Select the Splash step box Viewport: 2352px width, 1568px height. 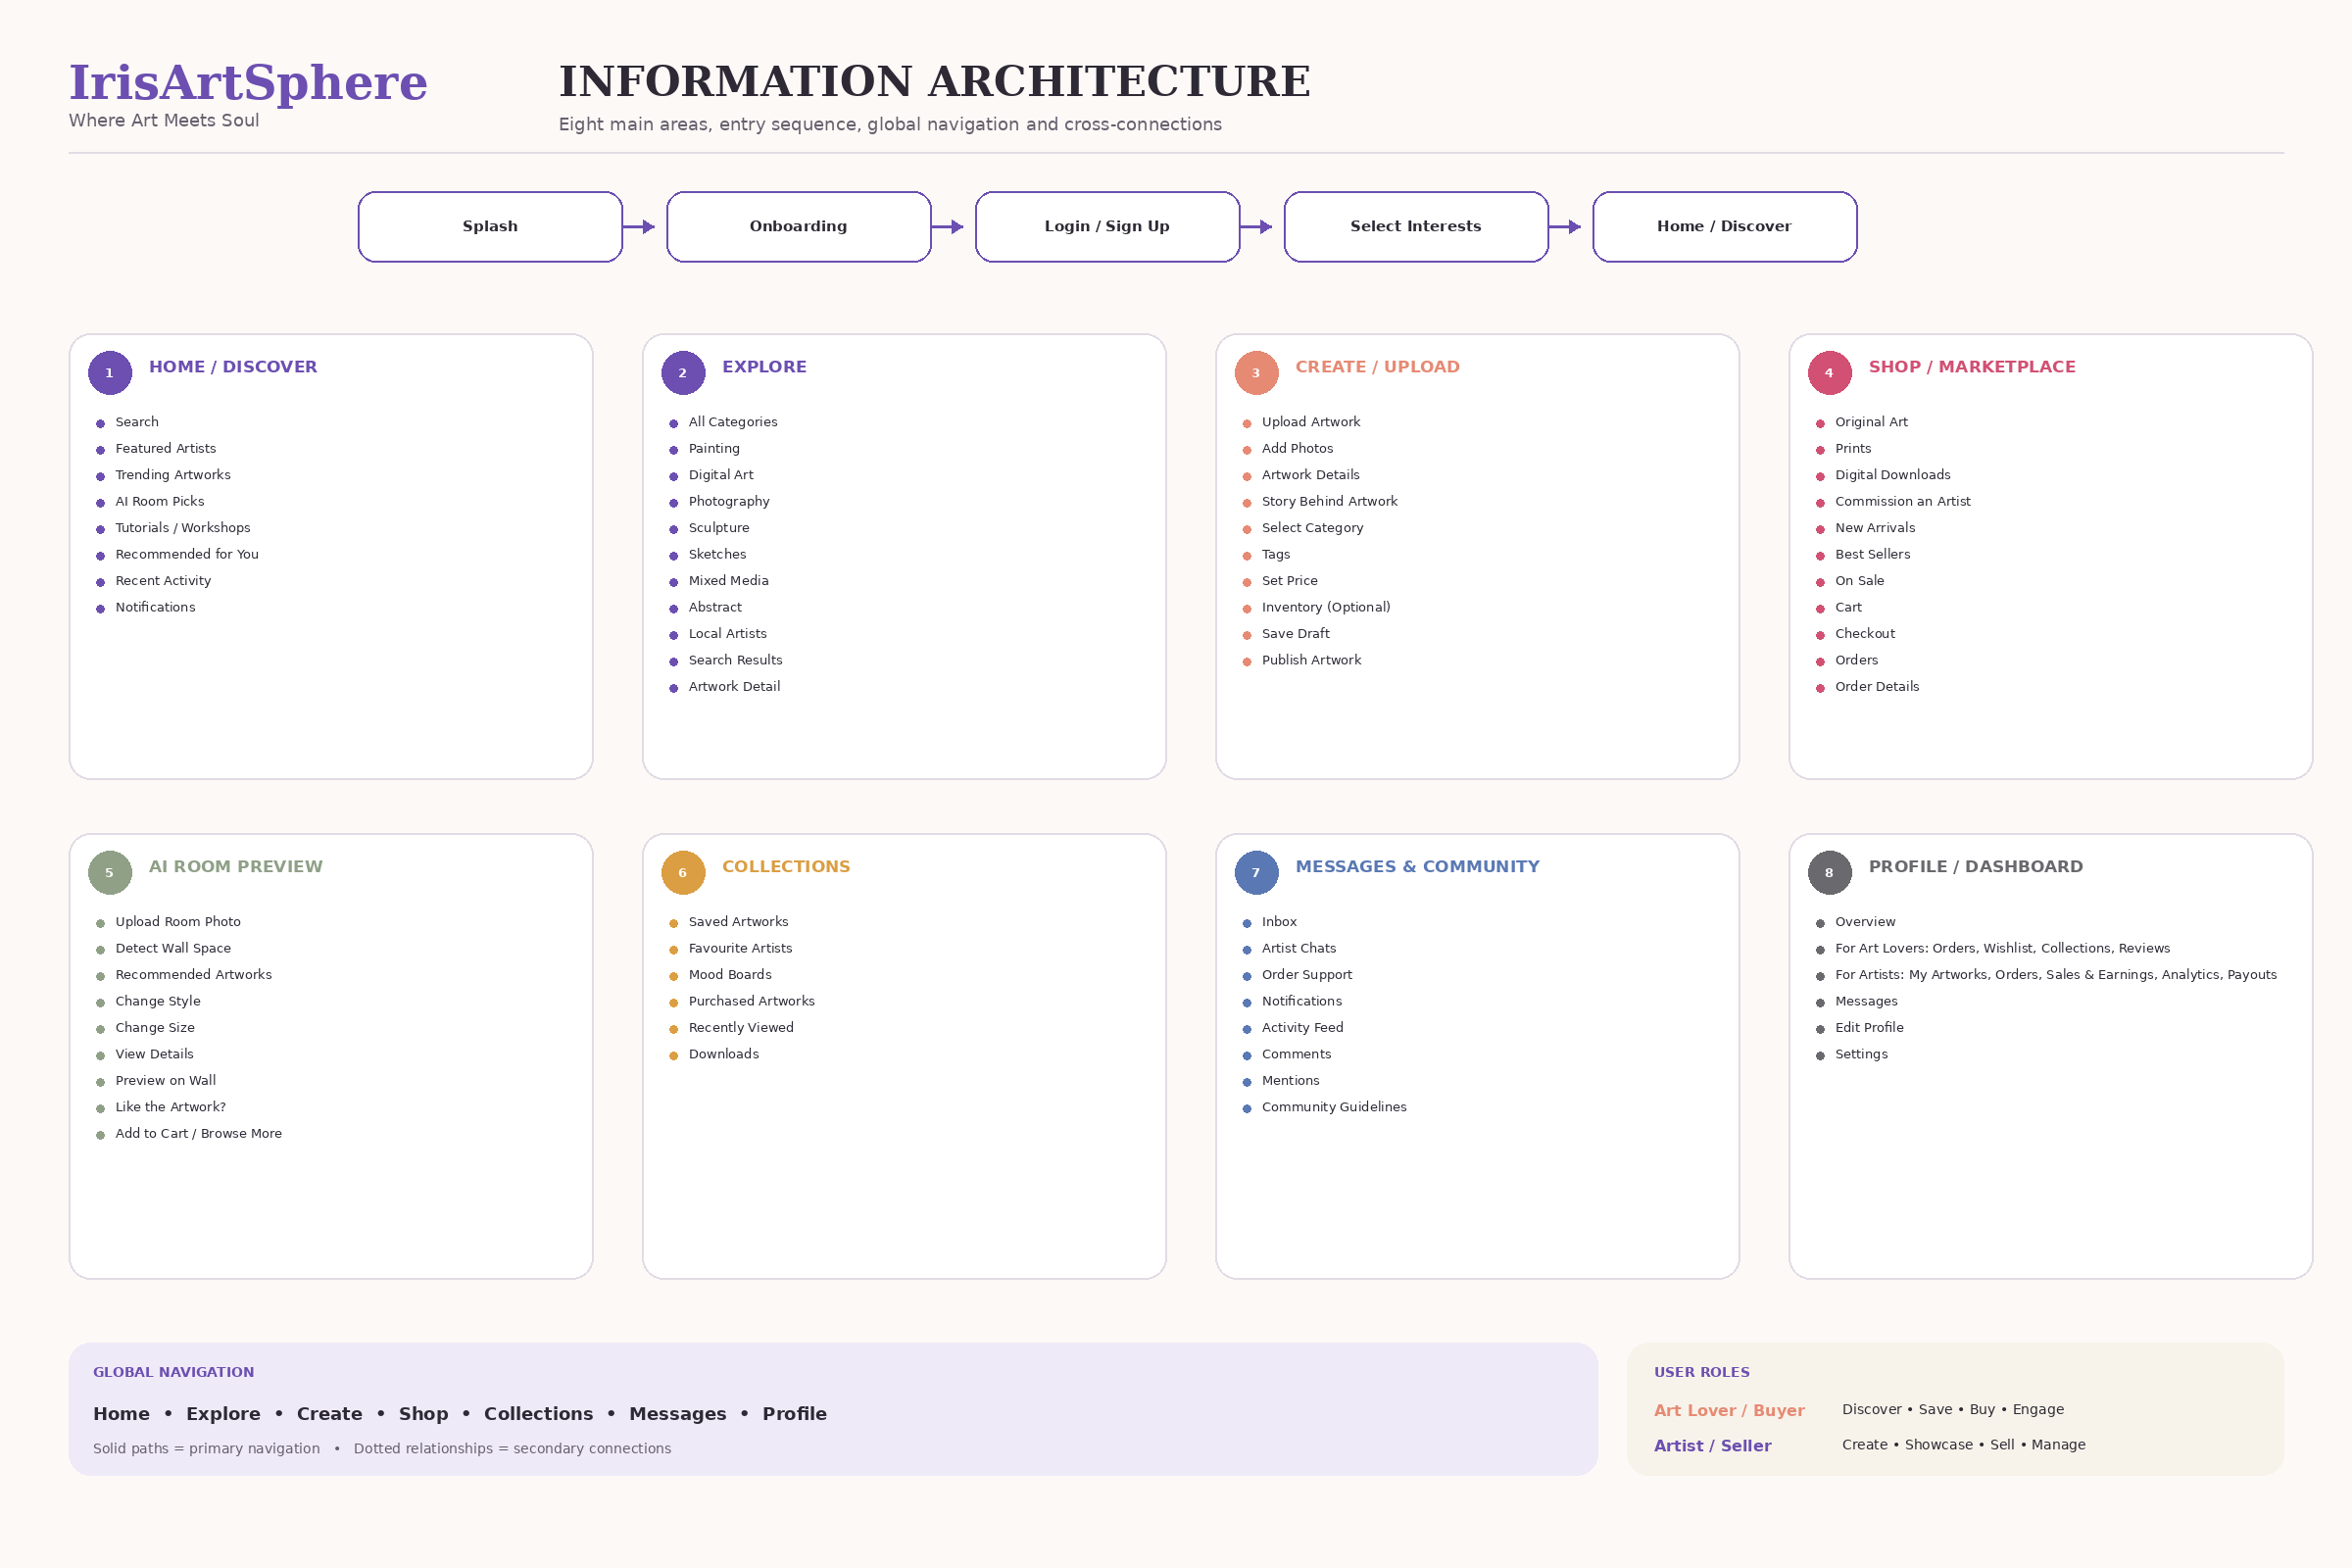pyautogui.click(x=490, y=227)
